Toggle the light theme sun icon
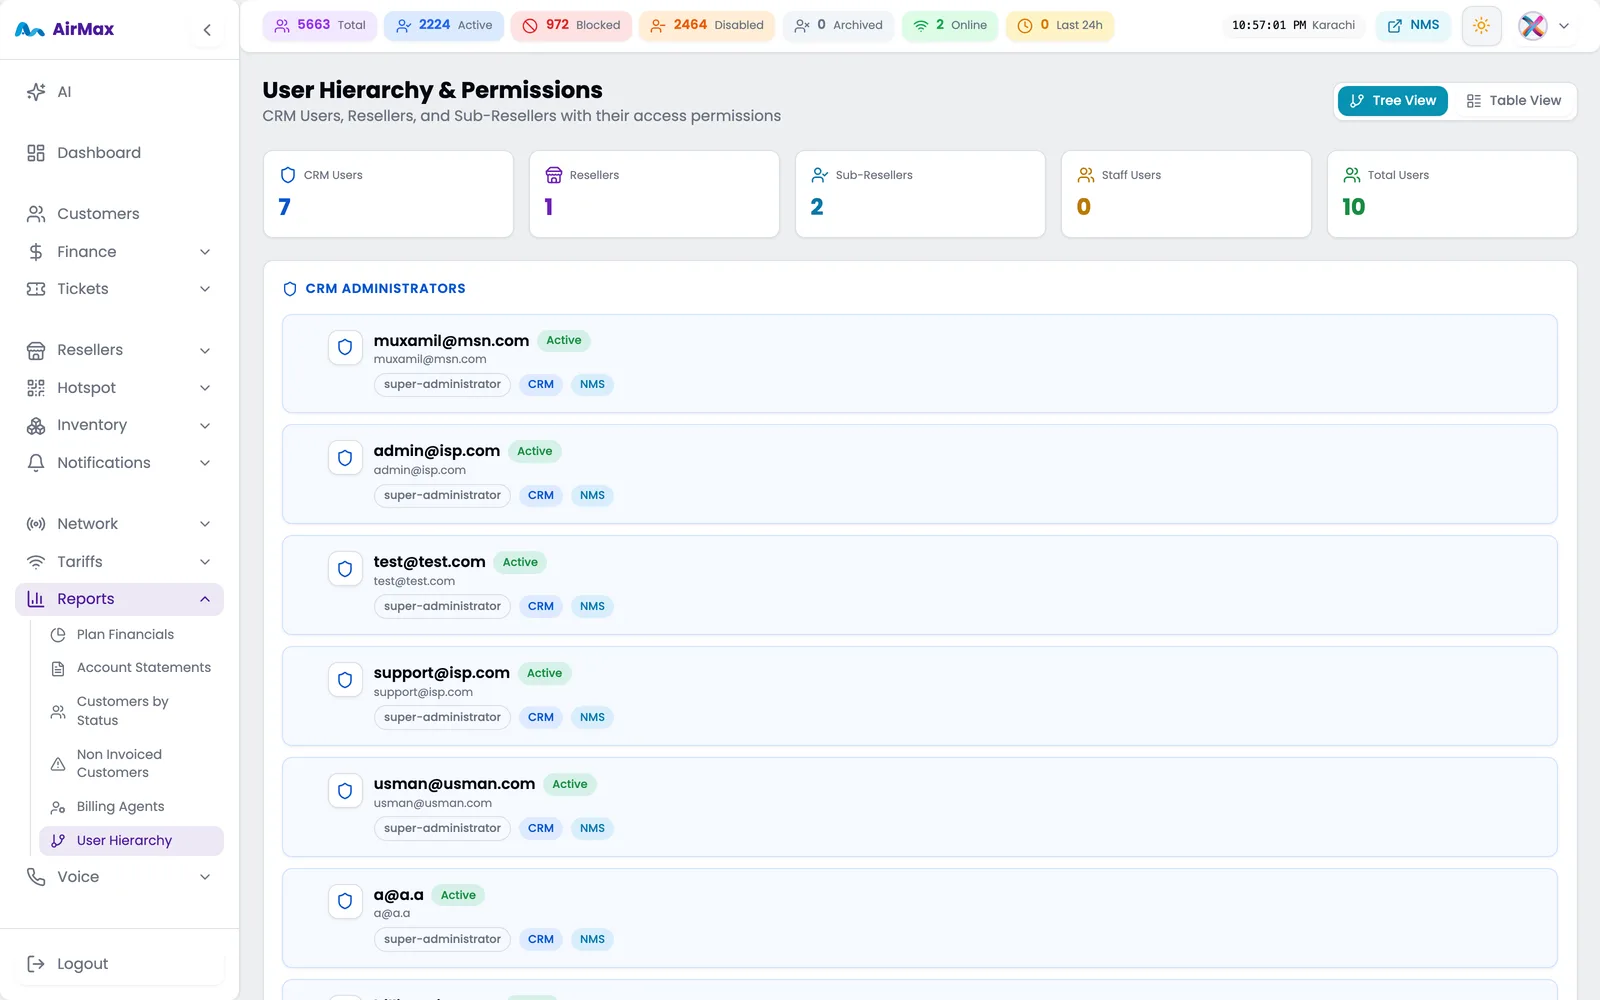The height and width of the screenshot is (1000, 1600). point(1481,26)
